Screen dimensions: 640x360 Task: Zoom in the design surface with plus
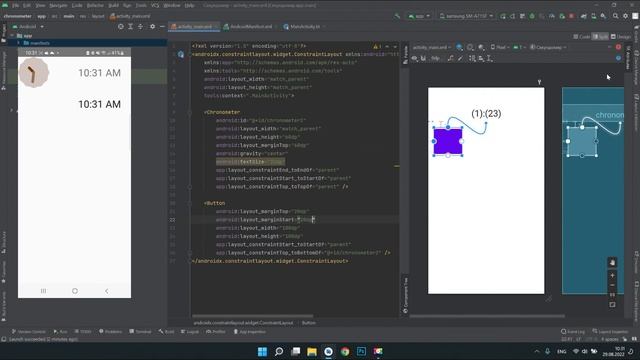[612, 276]
